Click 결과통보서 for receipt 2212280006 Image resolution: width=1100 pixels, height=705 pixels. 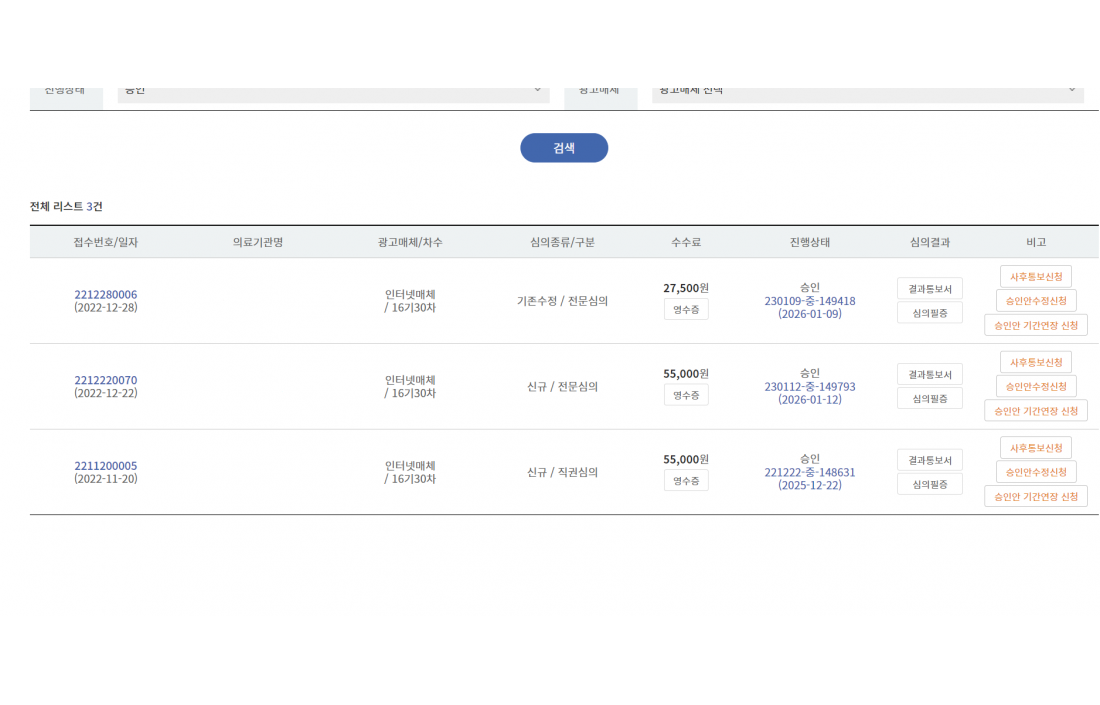(x=929, y=288)
